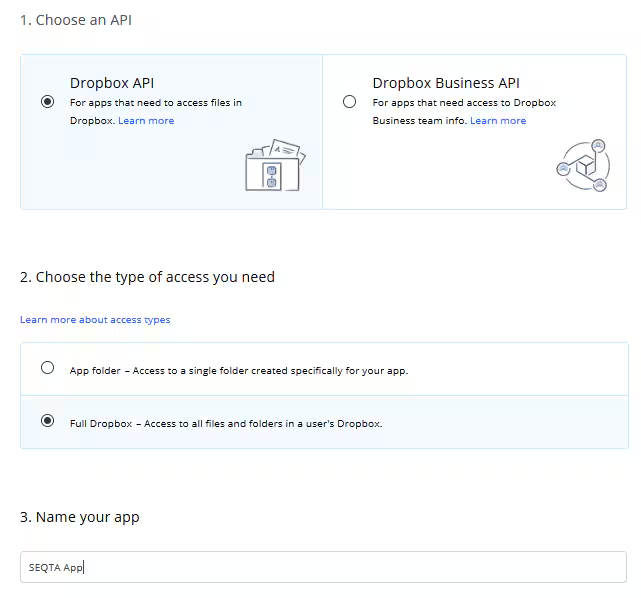The image size is (641, 598).
Task: Choose the Full Dropbox access radio button
Action: coord(47,420)
